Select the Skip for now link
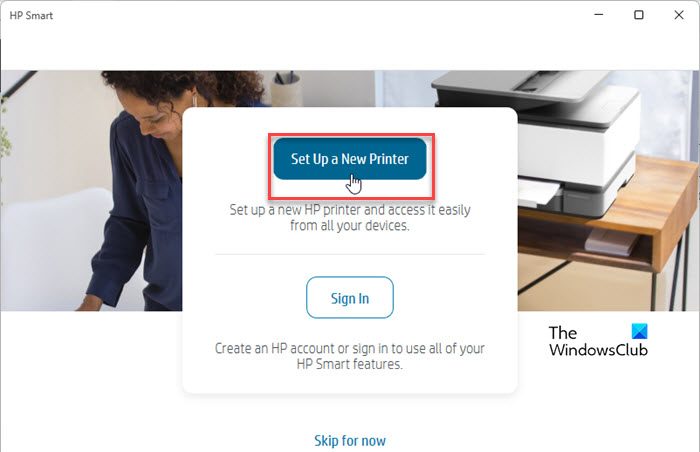 (350, 440)
